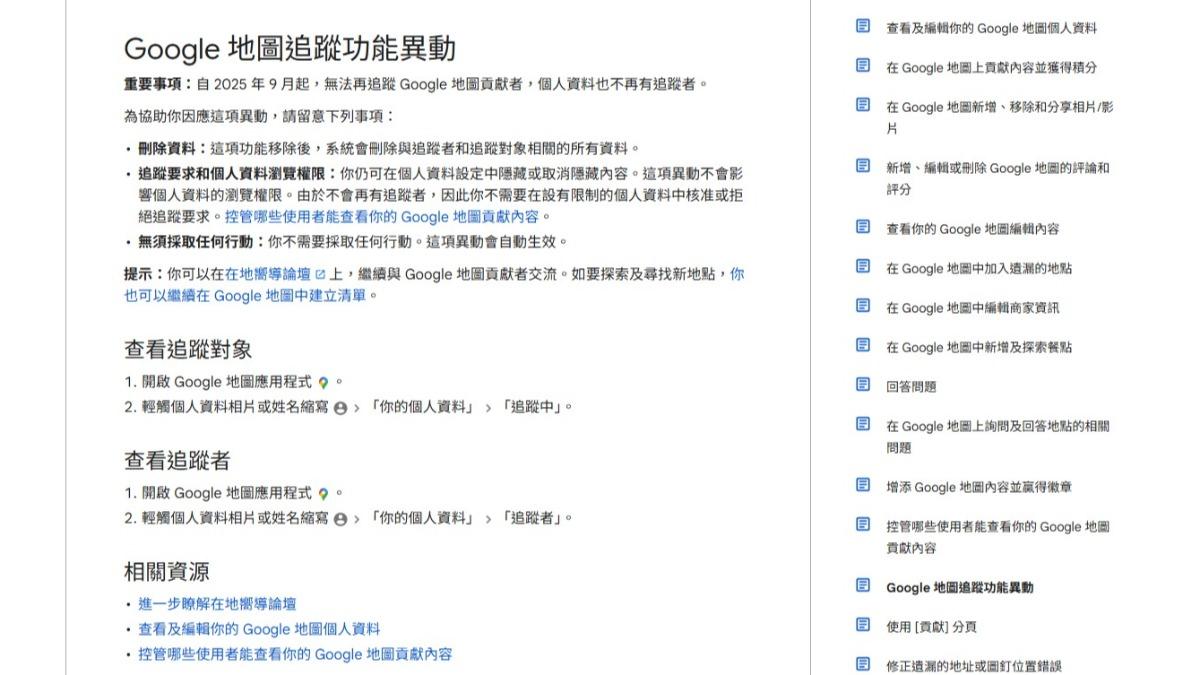Click the bold bullet label 刪除資料
Image resolution: width=1200 pixels, height=675 pixels.
[174, 148]
